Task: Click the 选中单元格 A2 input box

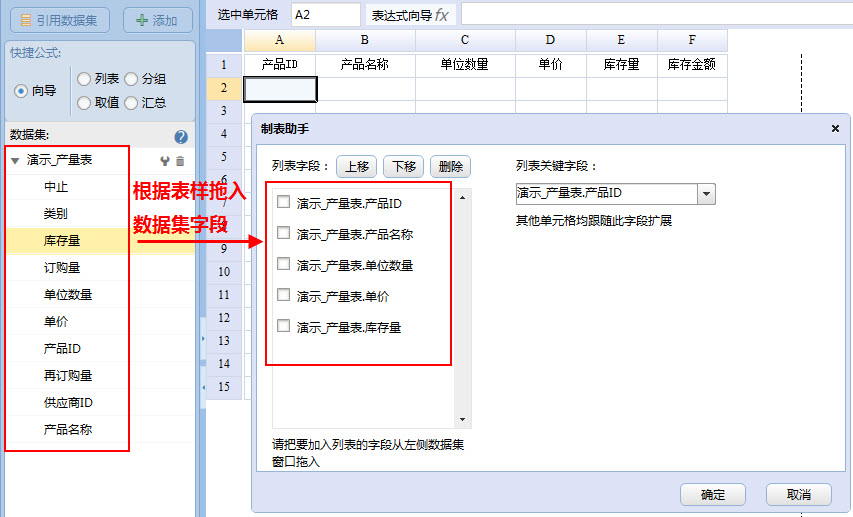Action: click(325, 15)
